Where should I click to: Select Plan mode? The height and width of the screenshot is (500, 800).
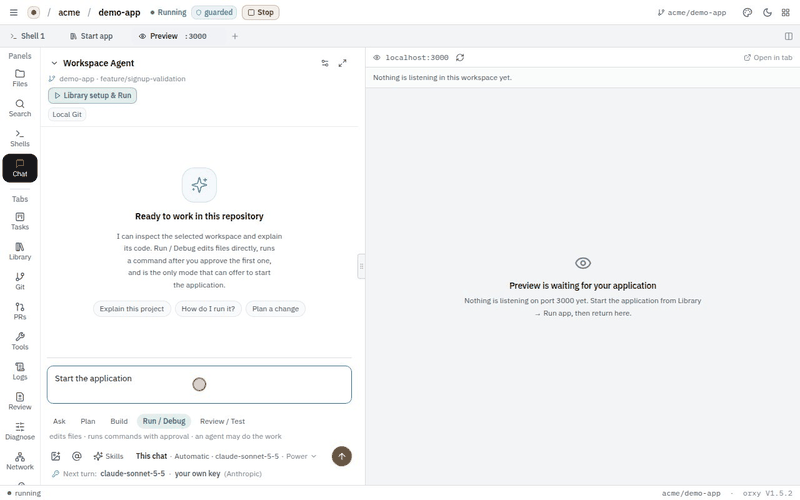(88, 421)
